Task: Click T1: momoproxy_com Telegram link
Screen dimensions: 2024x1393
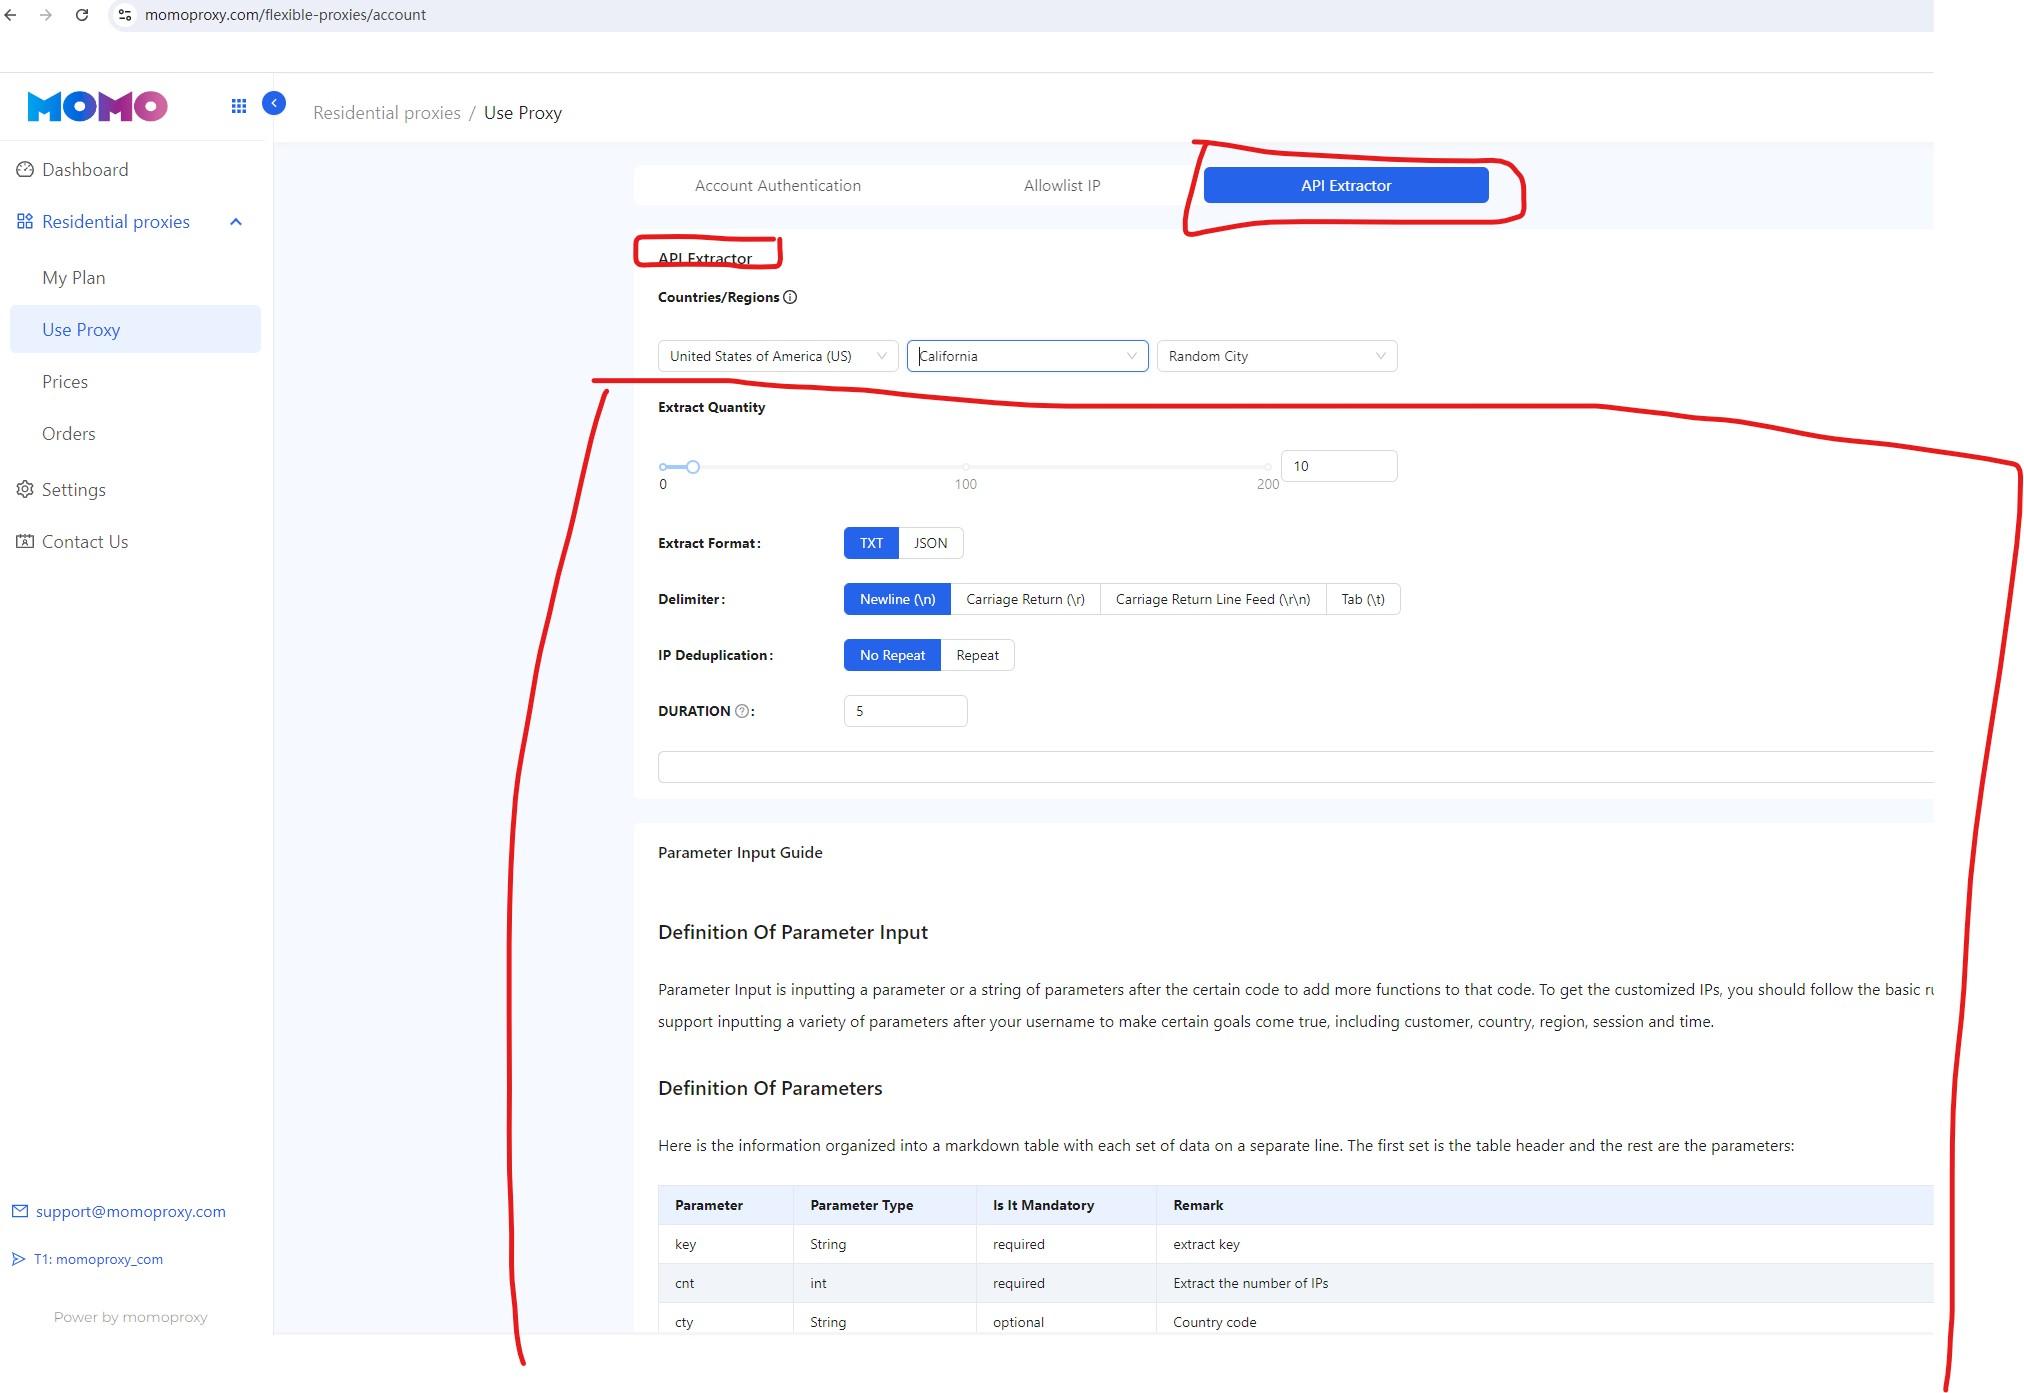Action: click(x=98, y=1259)
